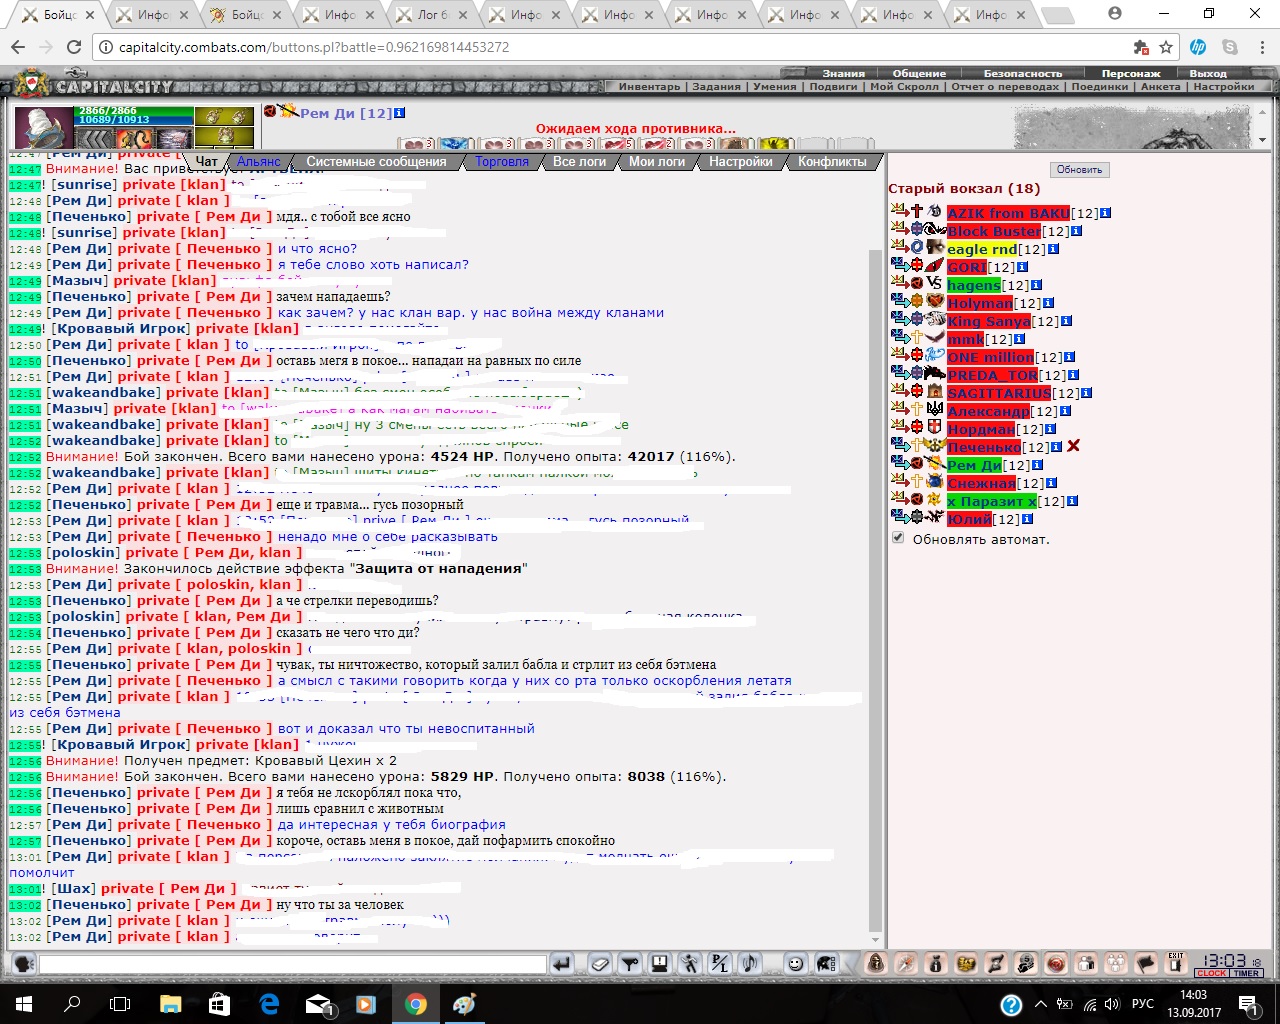Viewport: 1280px width, 1024px height.
Task: Open the Мой Скролл link
Action: (x=904, y=86)
